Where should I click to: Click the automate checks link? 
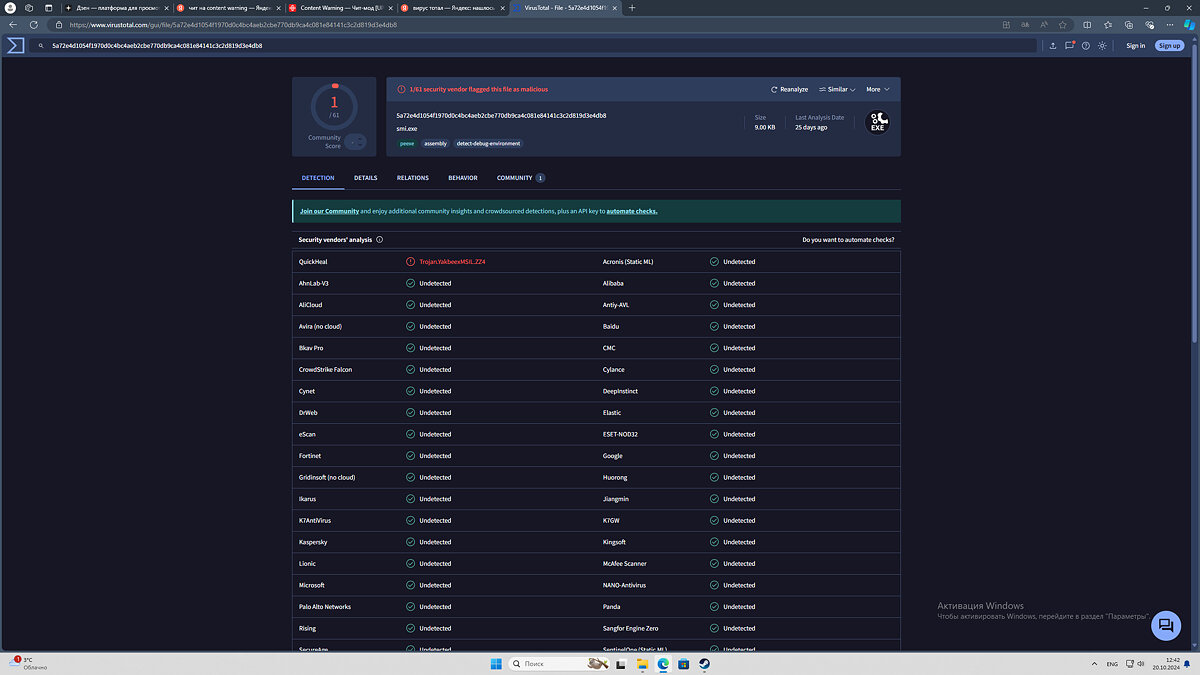631,211
